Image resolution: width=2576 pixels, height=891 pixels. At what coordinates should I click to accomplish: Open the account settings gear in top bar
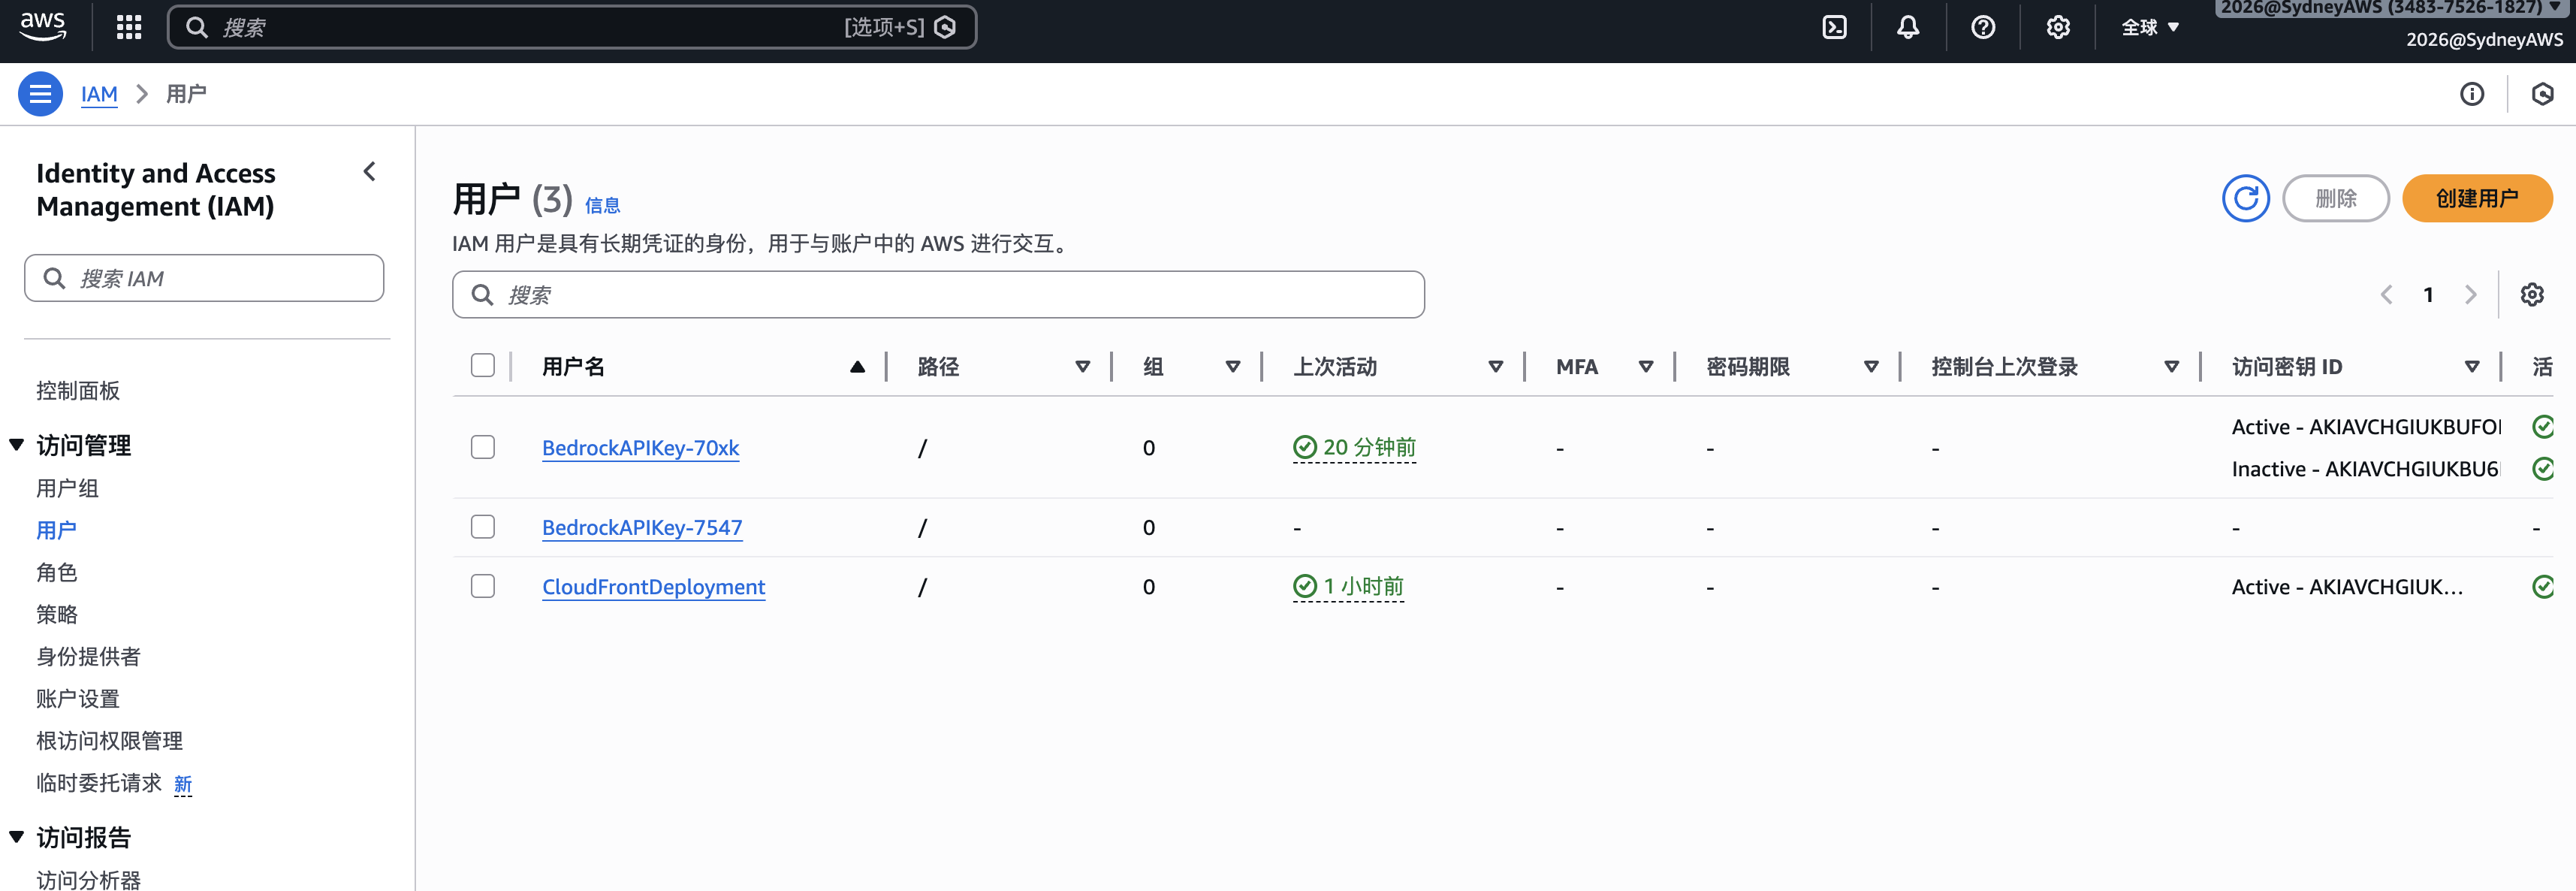point(2057,27)
